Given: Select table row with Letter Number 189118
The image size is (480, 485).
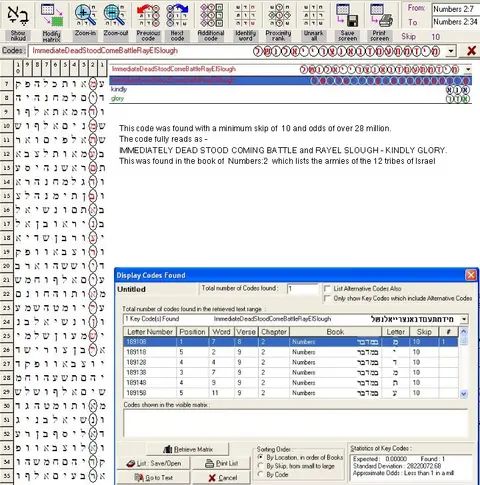Looking at the screenshot, I should pyautogui.click(x=291, y=352).
